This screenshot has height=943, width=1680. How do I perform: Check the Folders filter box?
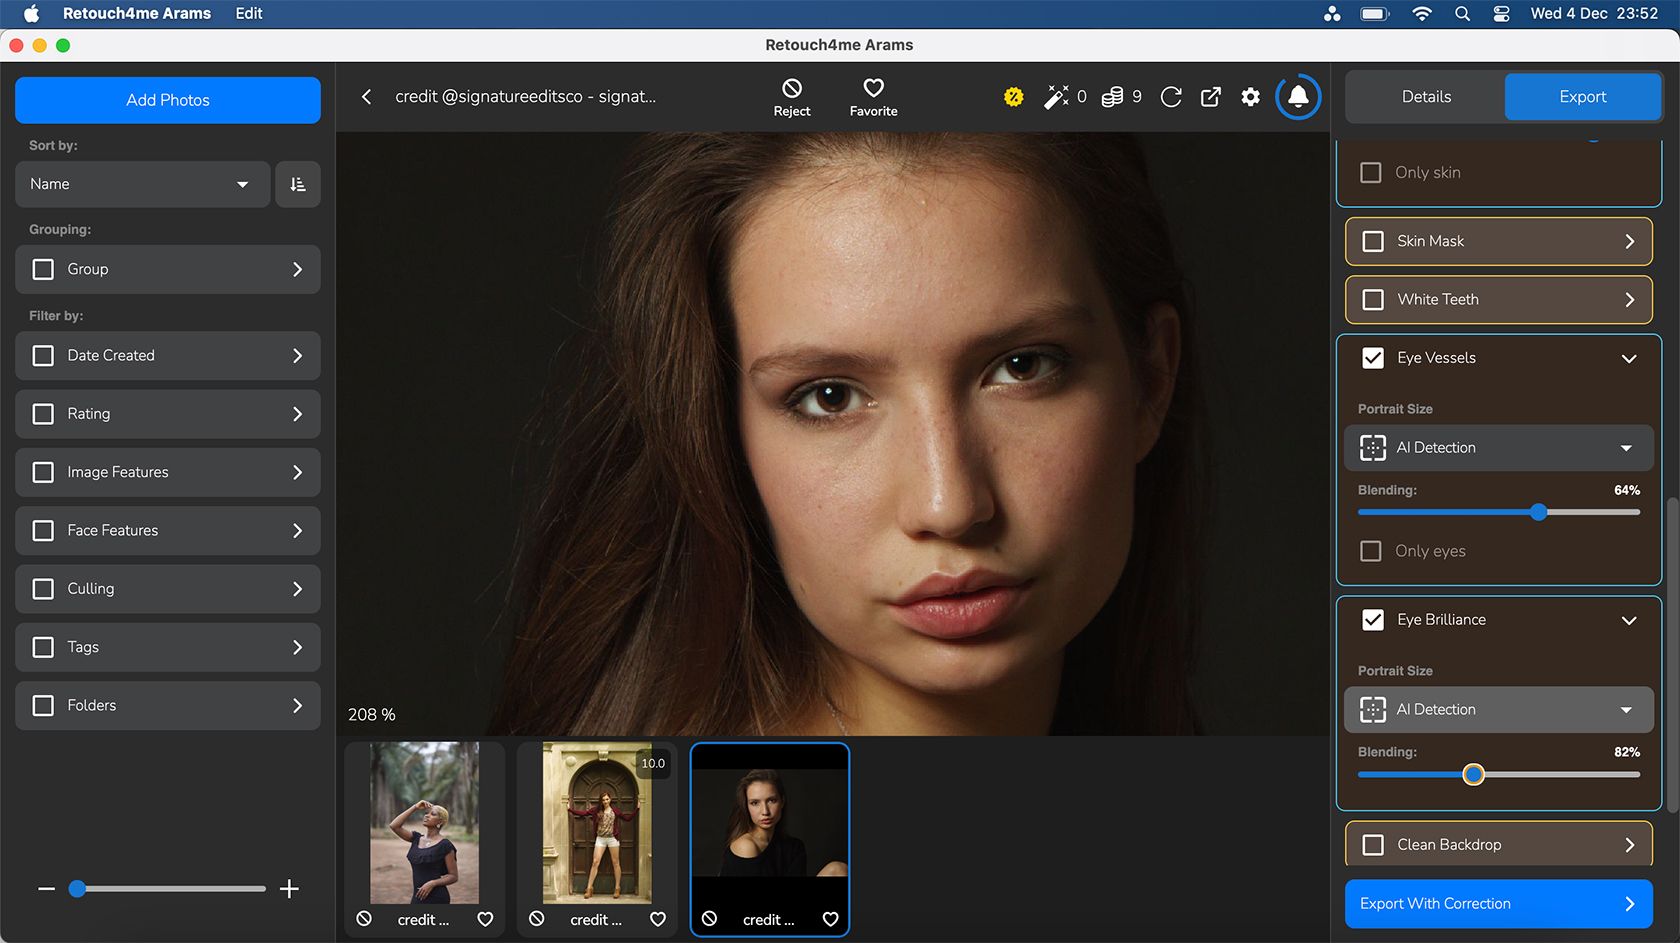[43, 705]
